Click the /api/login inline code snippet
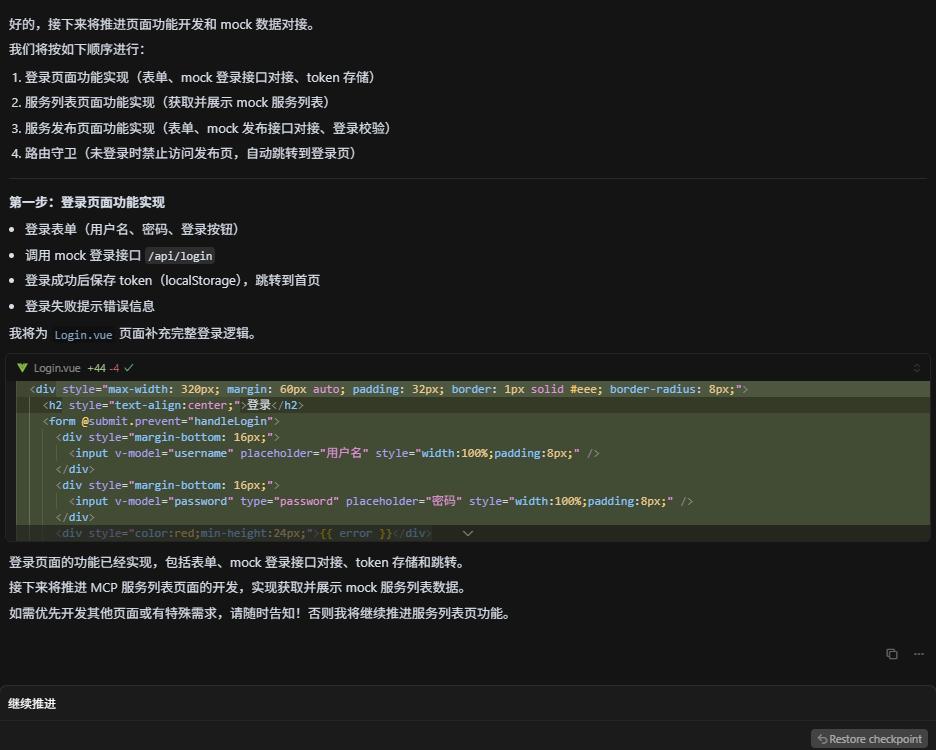 (180, 256)
